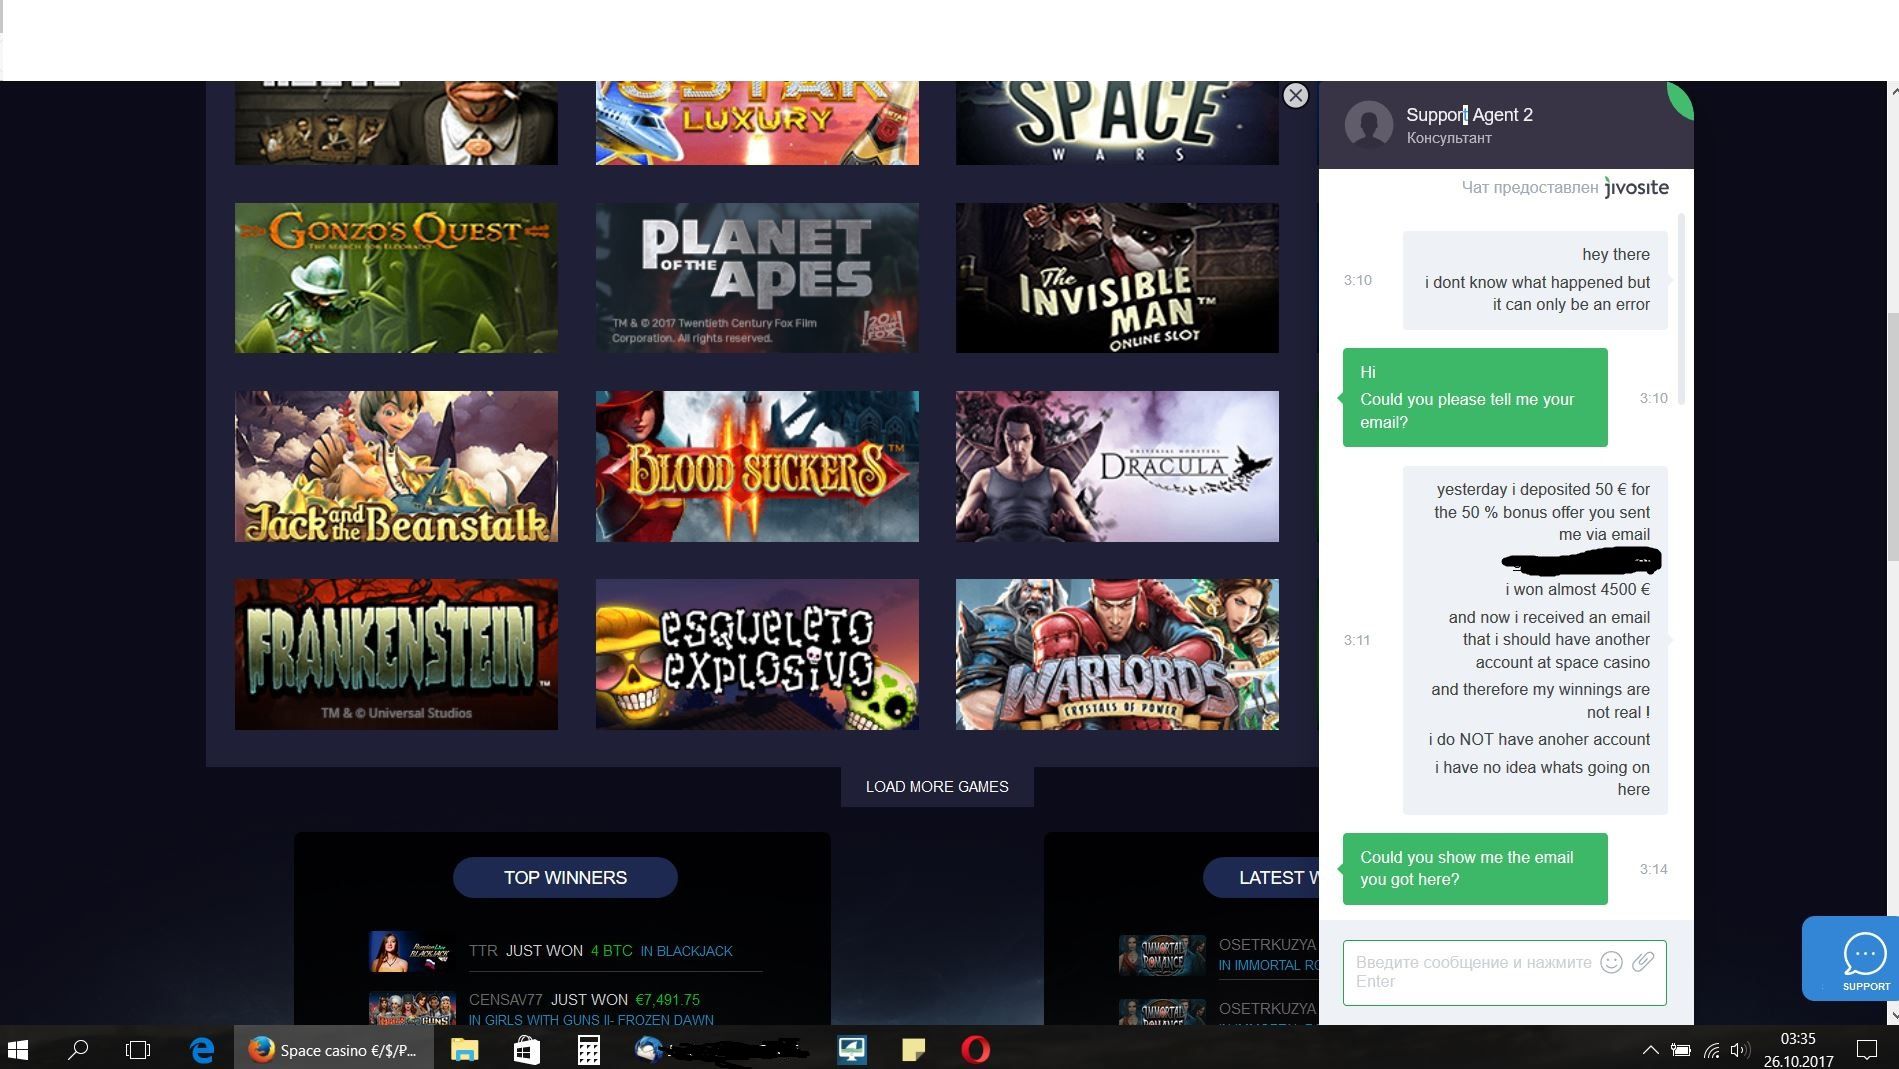Open the taskbar clock and calendar
The height and width of the screenshot is (1069, 1899).
pyautogui.click(x=1798, y=1050)
